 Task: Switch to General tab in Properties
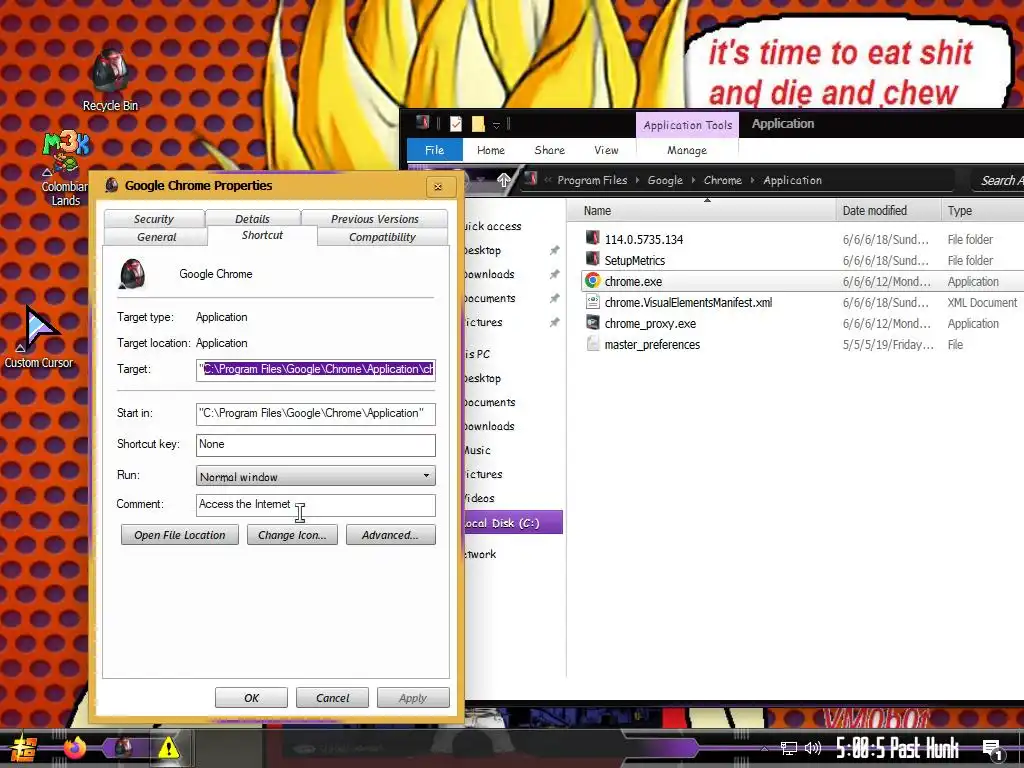click(x=157, y=237)
